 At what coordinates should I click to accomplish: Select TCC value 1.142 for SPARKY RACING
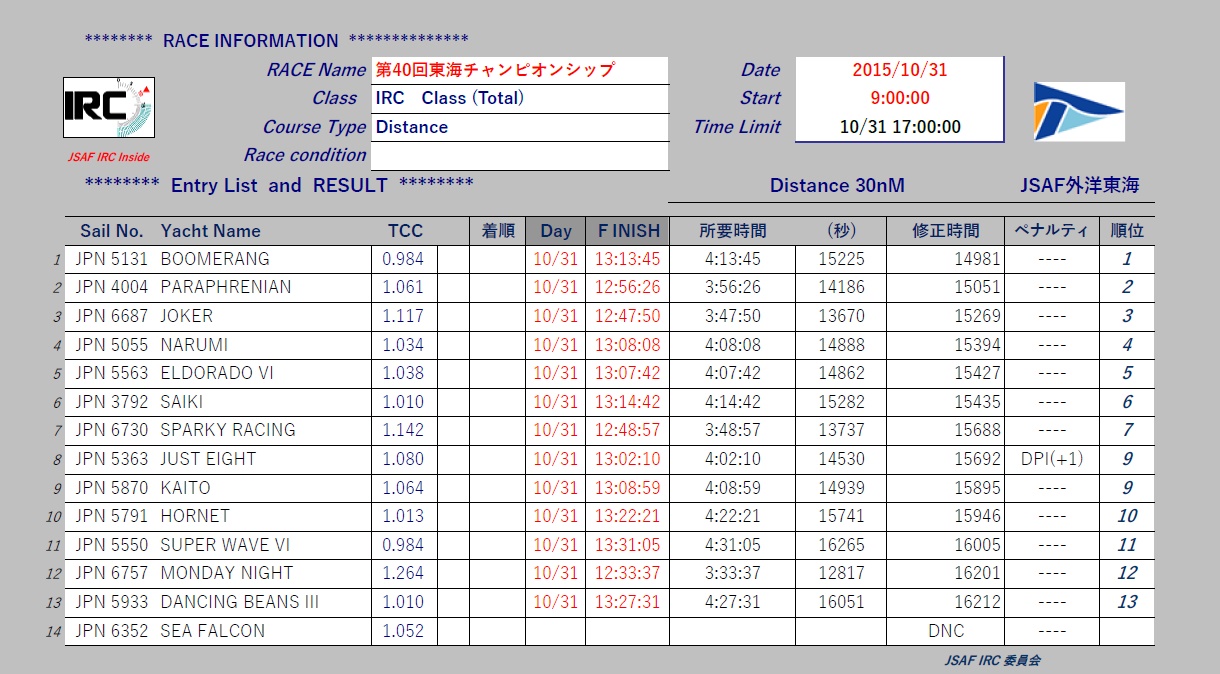[403, 430]
